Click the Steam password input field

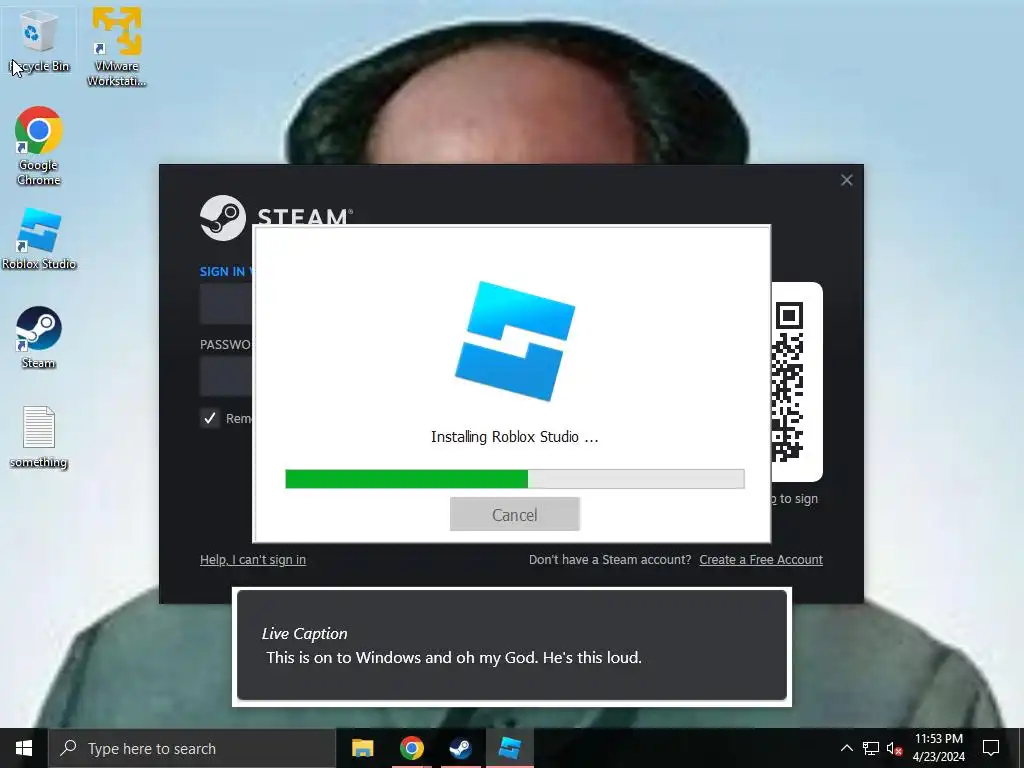[226, 376]
